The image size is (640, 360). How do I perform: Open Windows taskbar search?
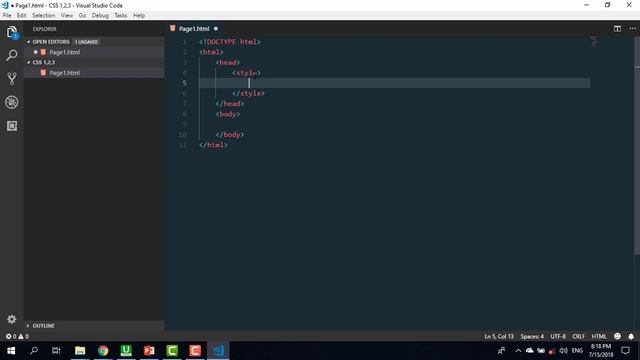pos(34,351)
